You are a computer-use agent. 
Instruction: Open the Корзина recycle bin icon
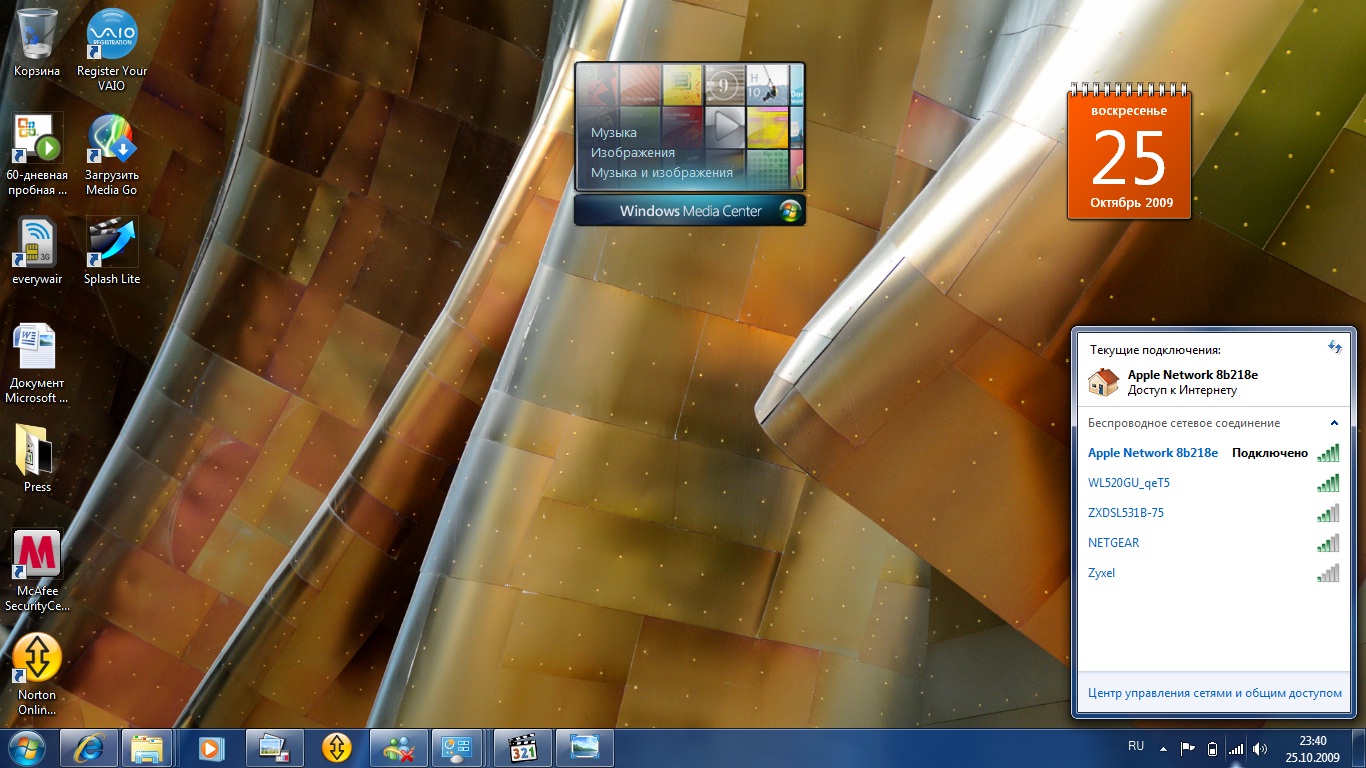[x=37, y=43]
